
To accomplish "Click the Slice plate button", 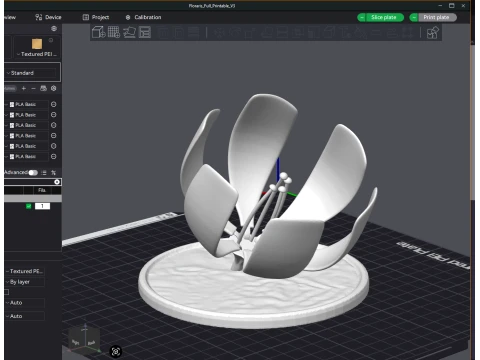I will (384, 17).
